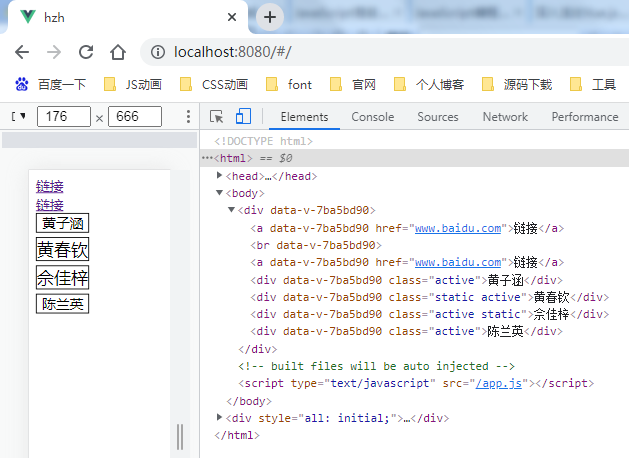Image resolution: width=629 pixels, height=458 pixels.
Task: Reload the current page
Action: (86, 52)
